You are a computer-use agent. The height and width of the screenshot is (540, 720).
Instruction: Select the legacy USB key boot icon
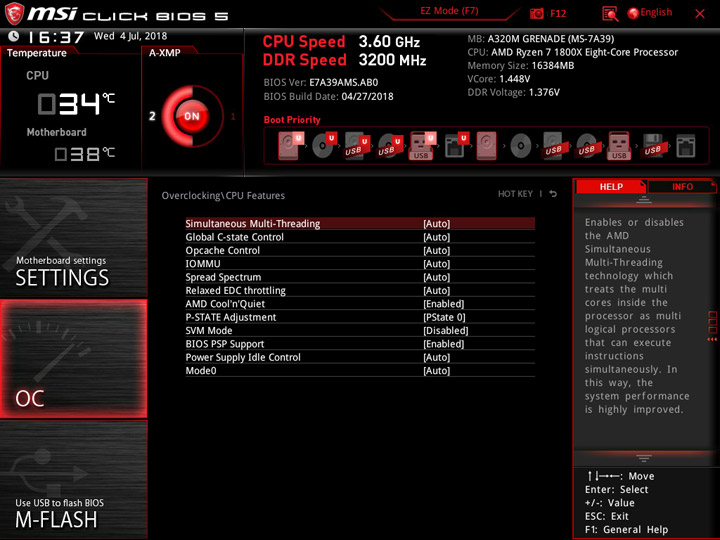click(x=619, y=146)
